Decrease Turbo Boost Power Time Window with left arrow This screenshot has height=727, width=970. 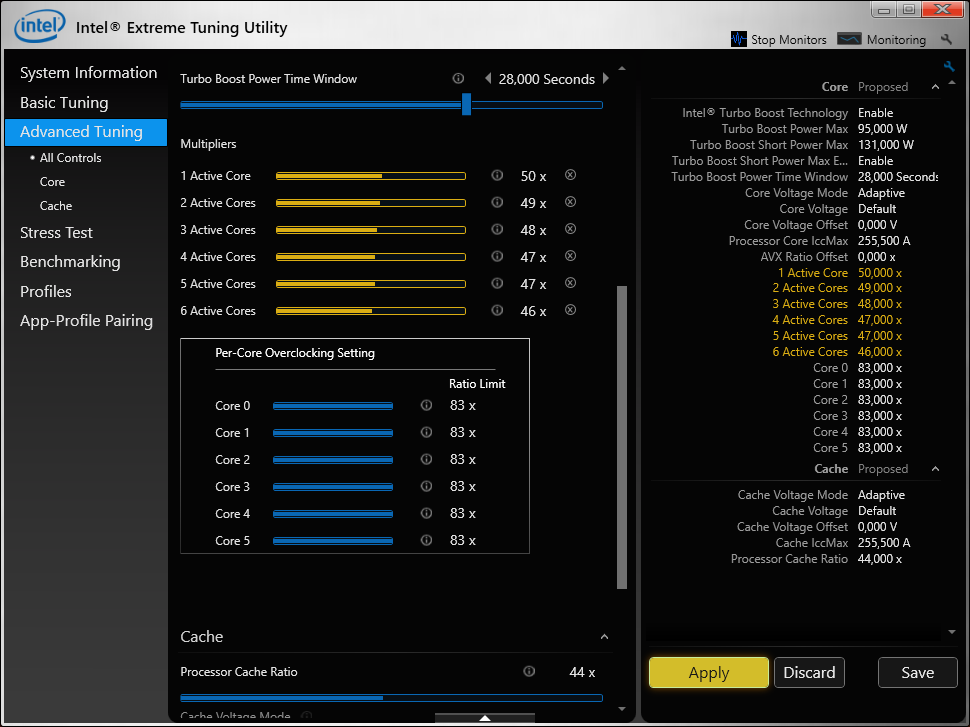point(488,79)
